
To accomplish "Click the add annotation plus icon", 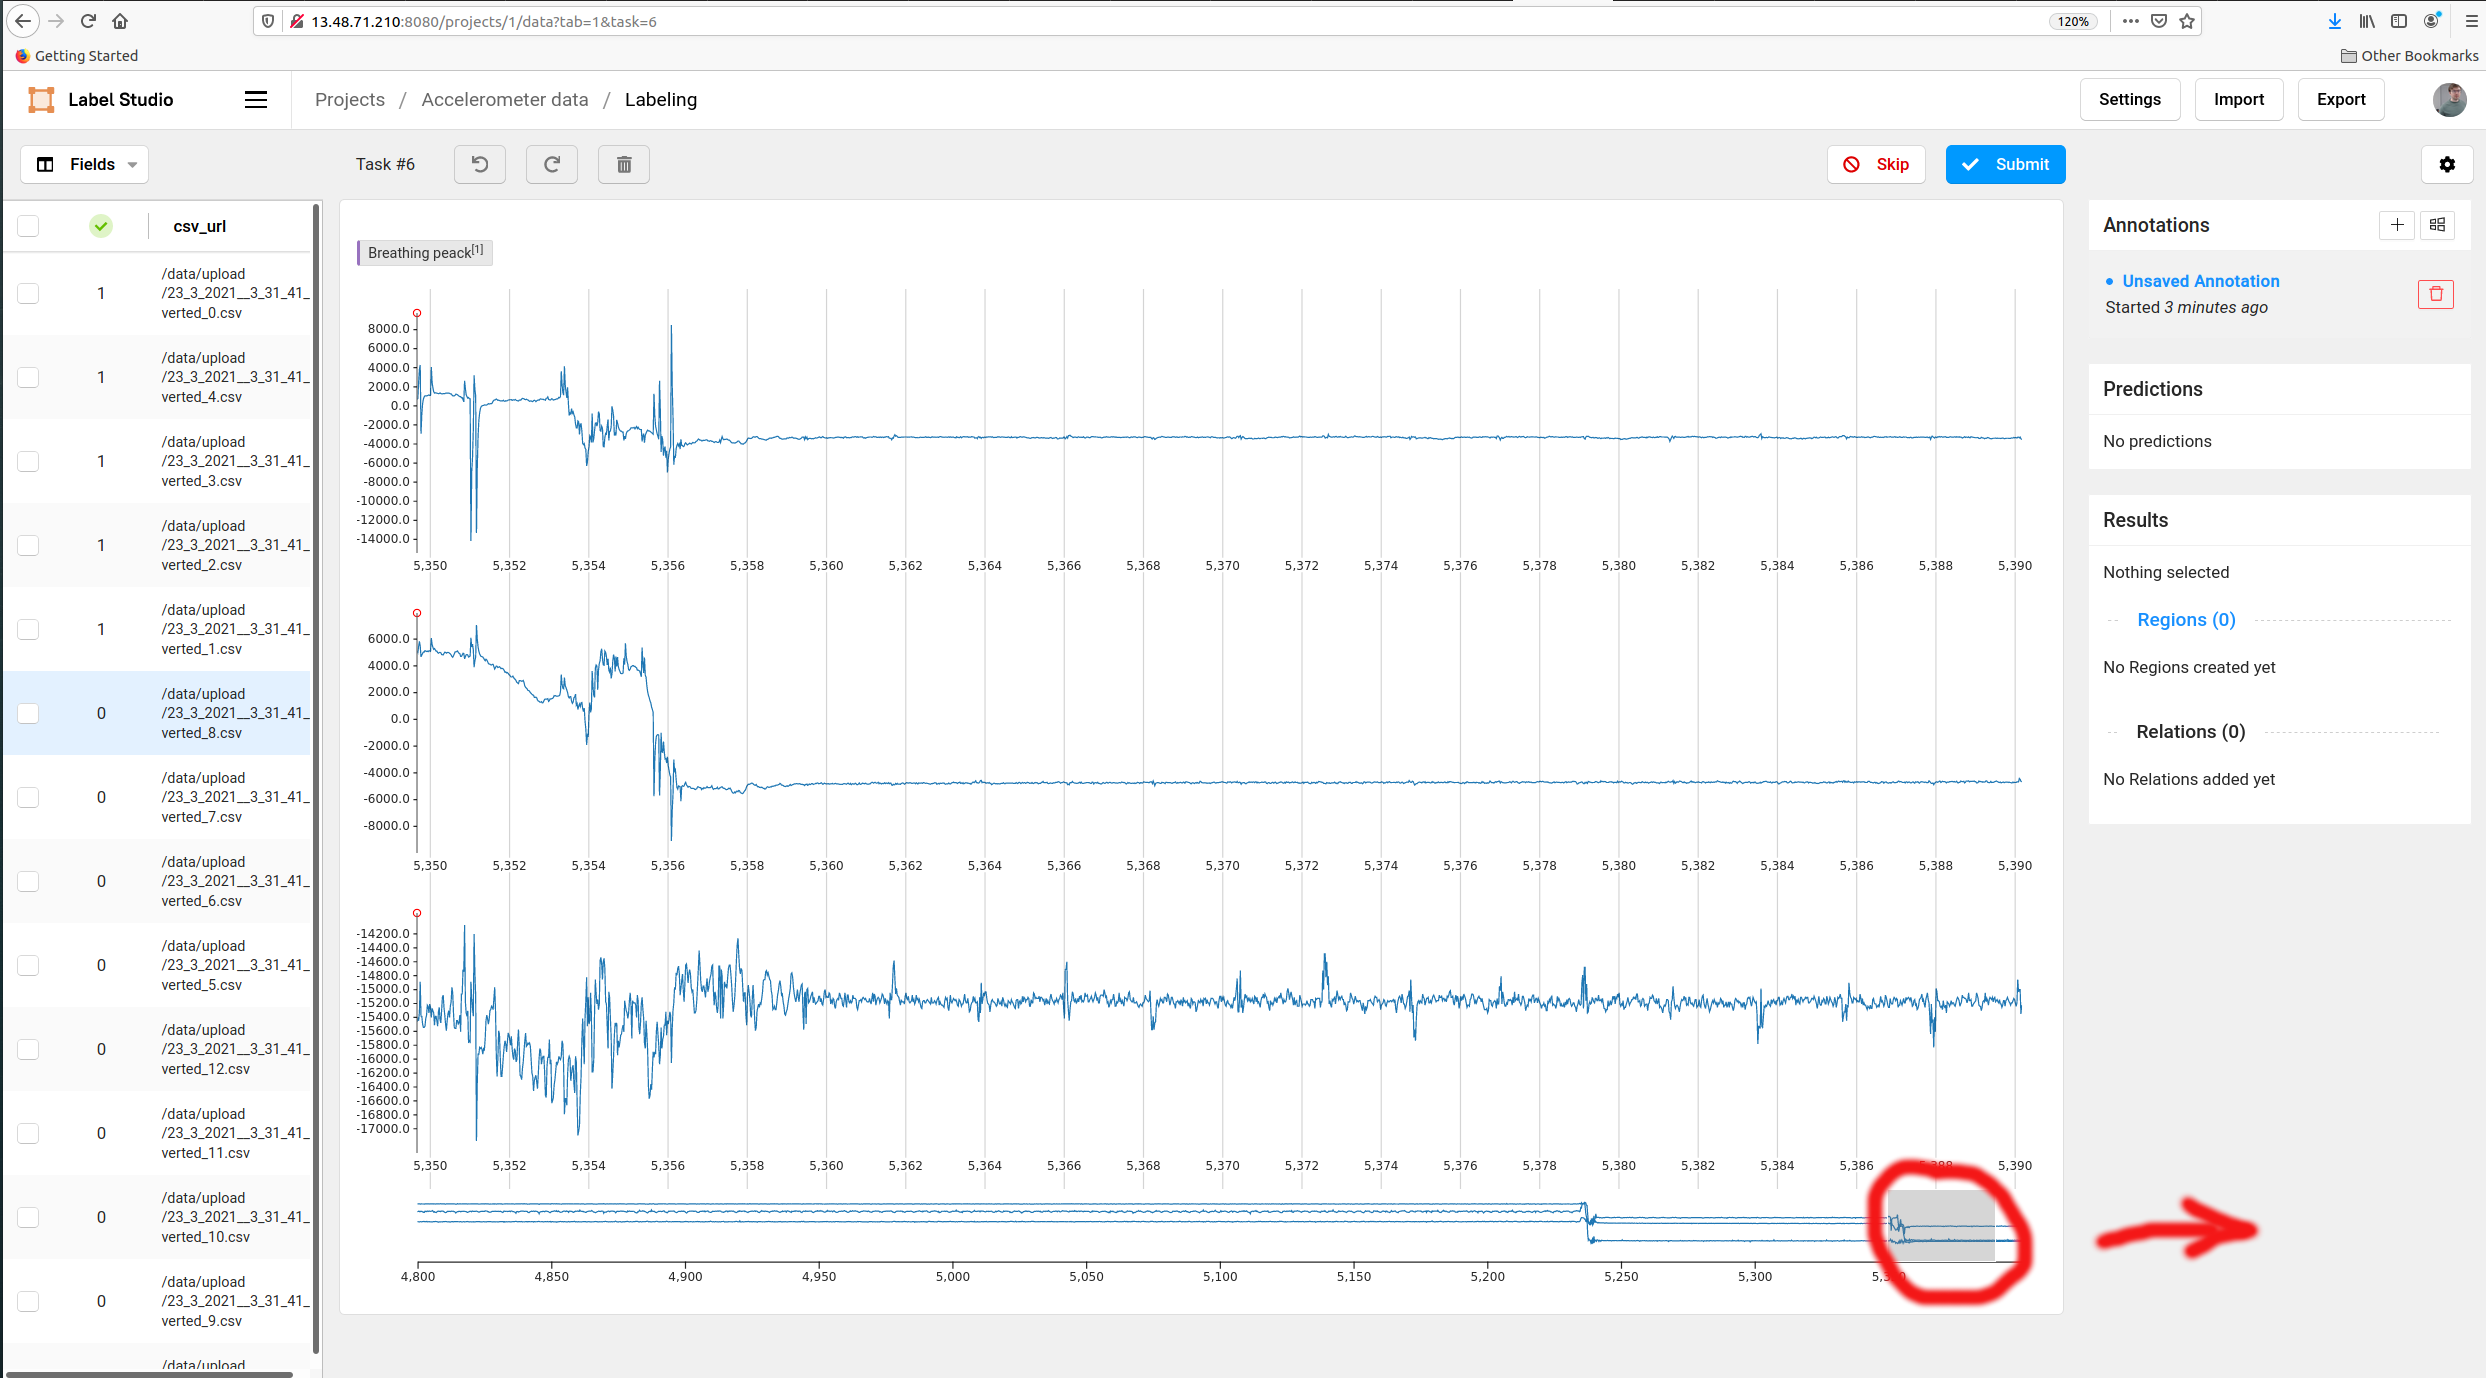I will point(2397,225).
